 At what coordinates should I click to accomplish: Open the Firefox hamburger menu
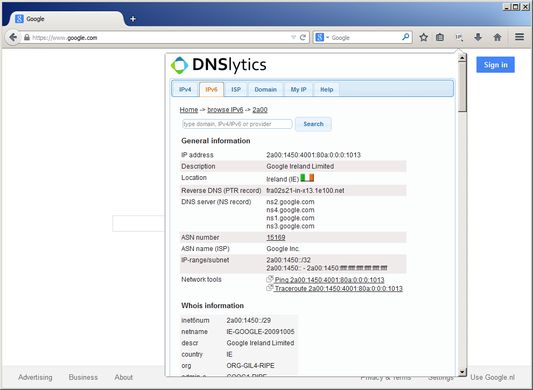pos(519,37)
